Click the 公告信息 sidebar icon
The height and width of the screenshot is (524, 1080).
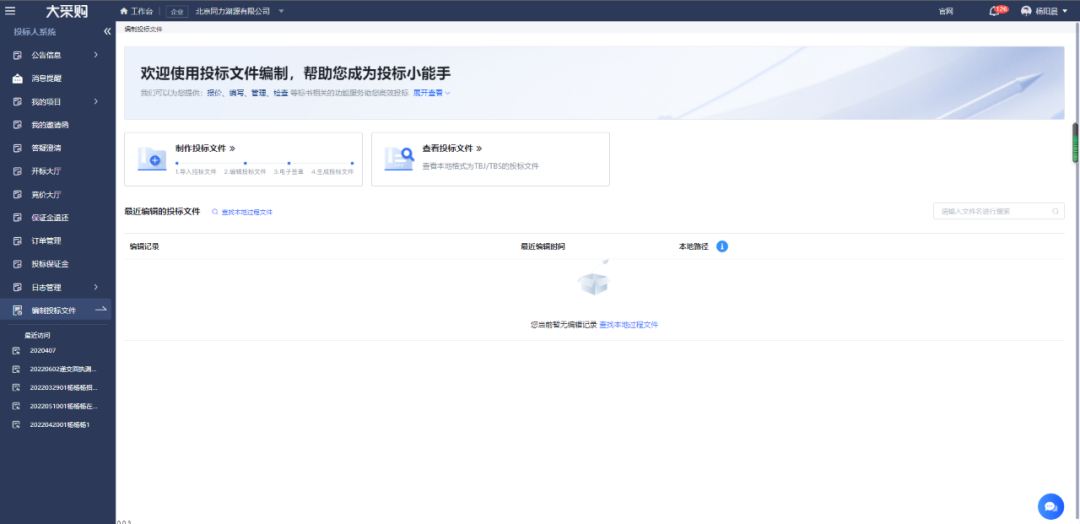[17, 55]
